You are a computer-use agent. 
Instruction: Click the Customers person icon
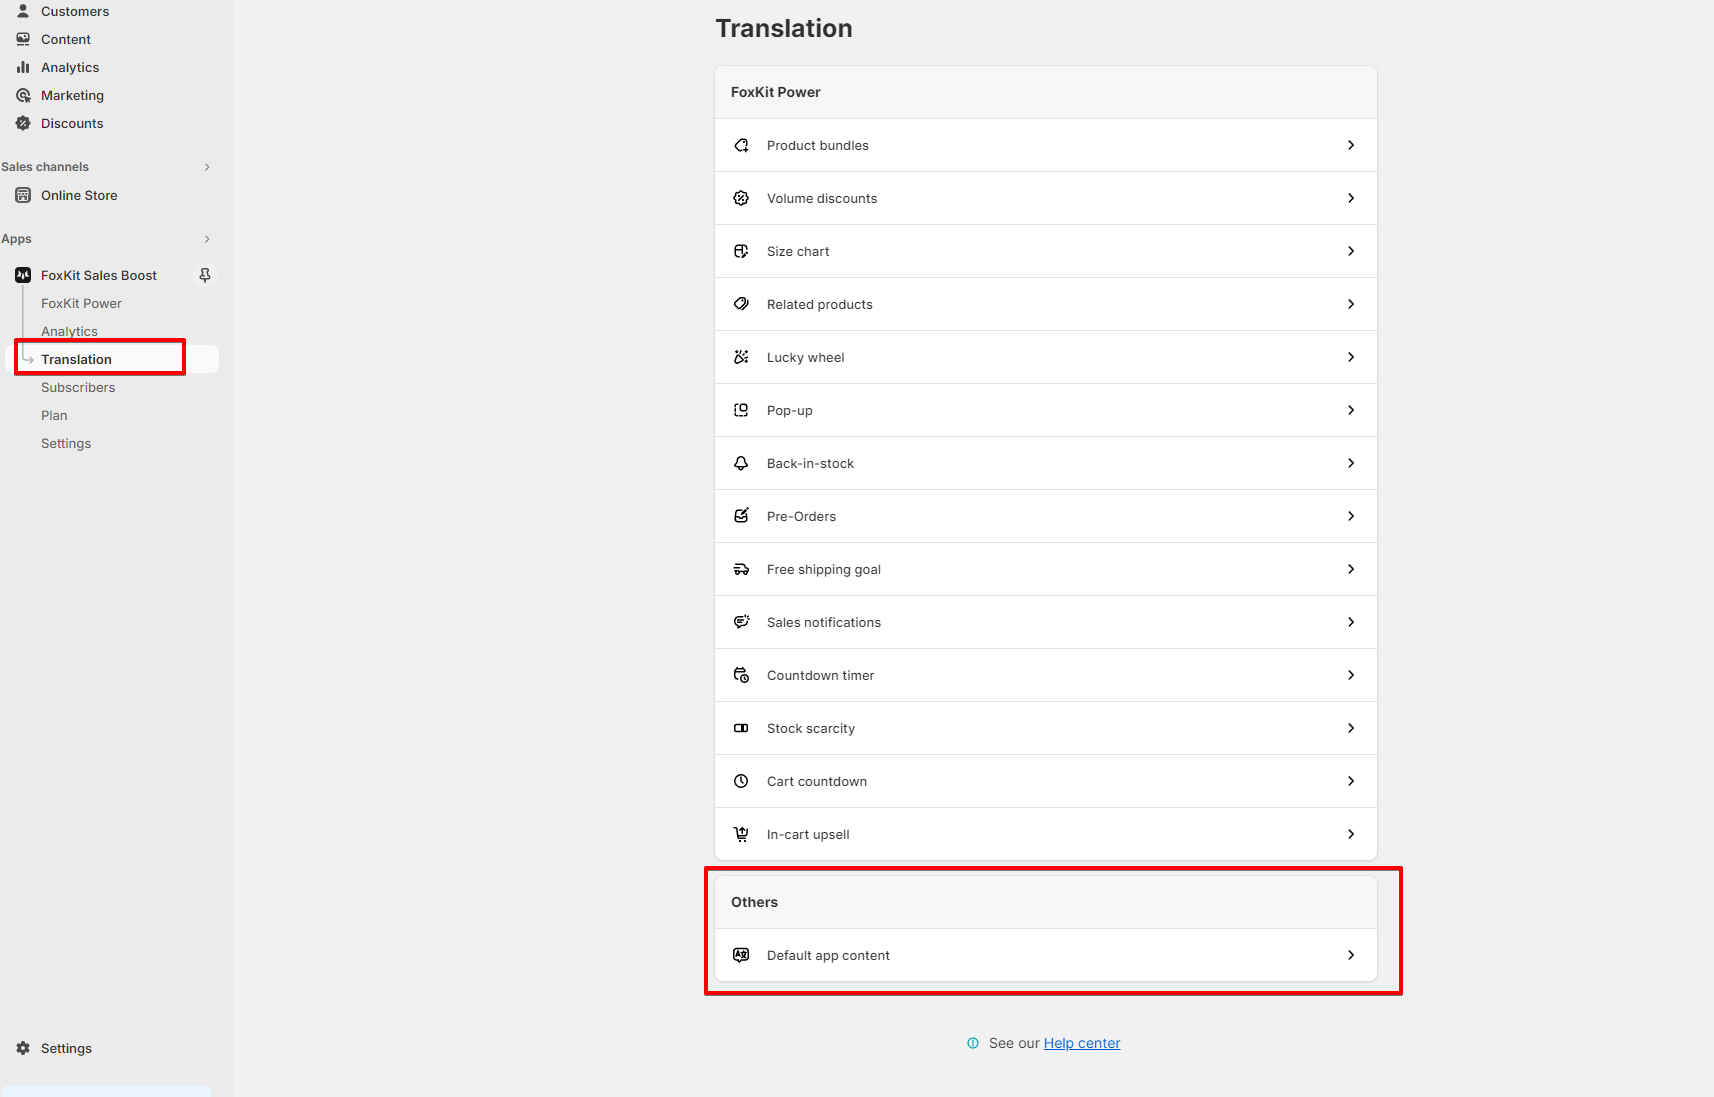pyautogui.click(x=23, y=11)
